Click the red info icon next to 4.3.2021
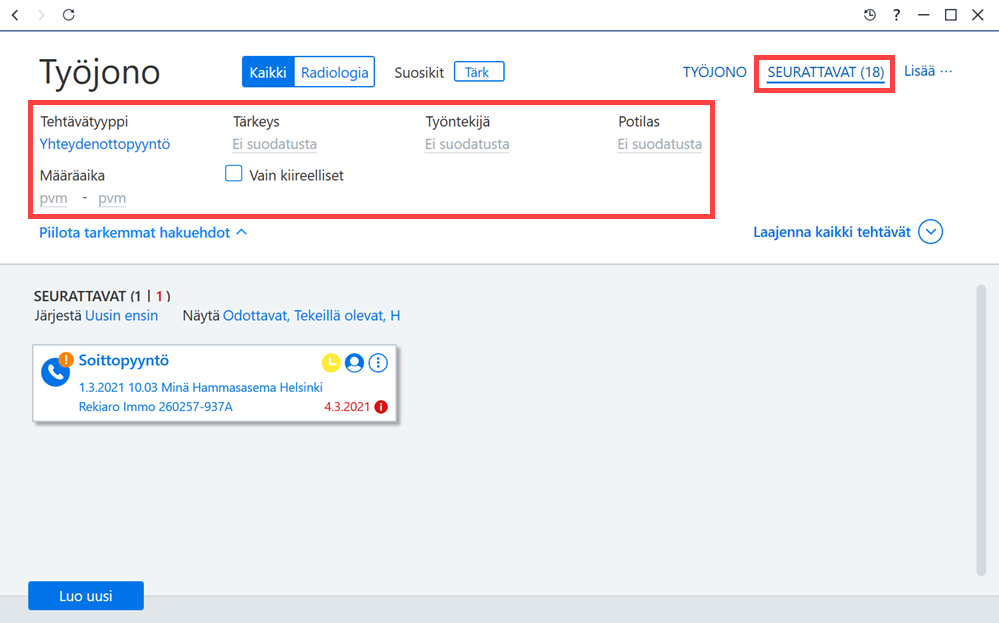The width and height of the screenshot is (999, 623). pyautogui.click(x=381, y=407)
